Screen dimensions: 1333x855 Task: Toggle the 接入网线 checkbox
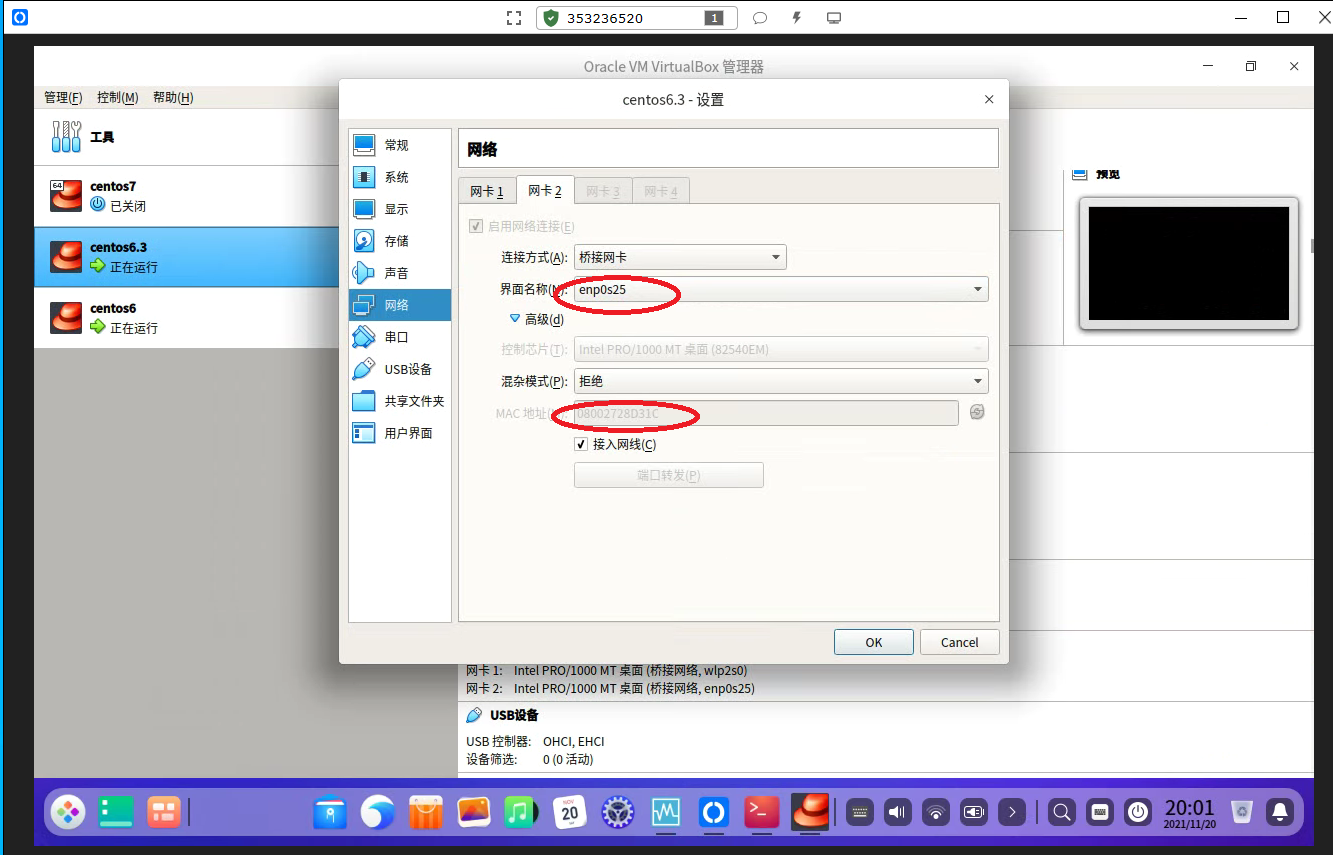[x=581, y=444]
